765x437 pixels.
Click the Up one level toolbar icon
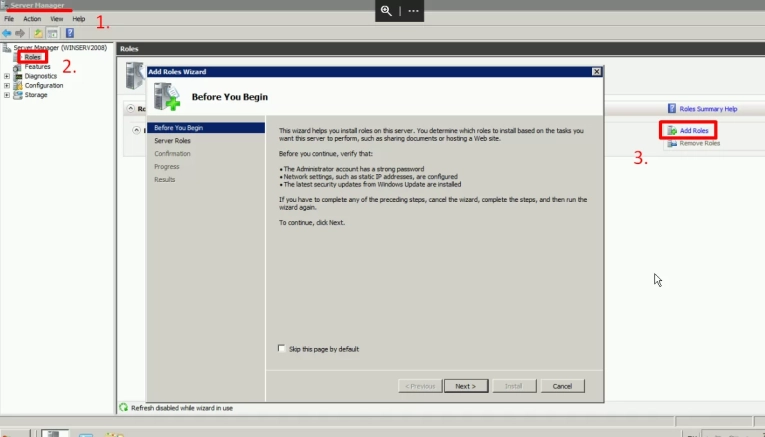(x=38, y=33)
